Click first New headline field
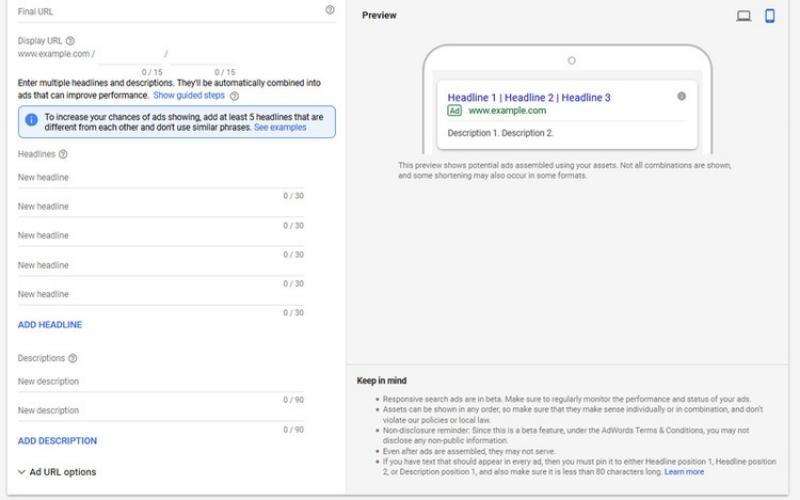Screen dimensions: 800x500 tap(161, 178)
